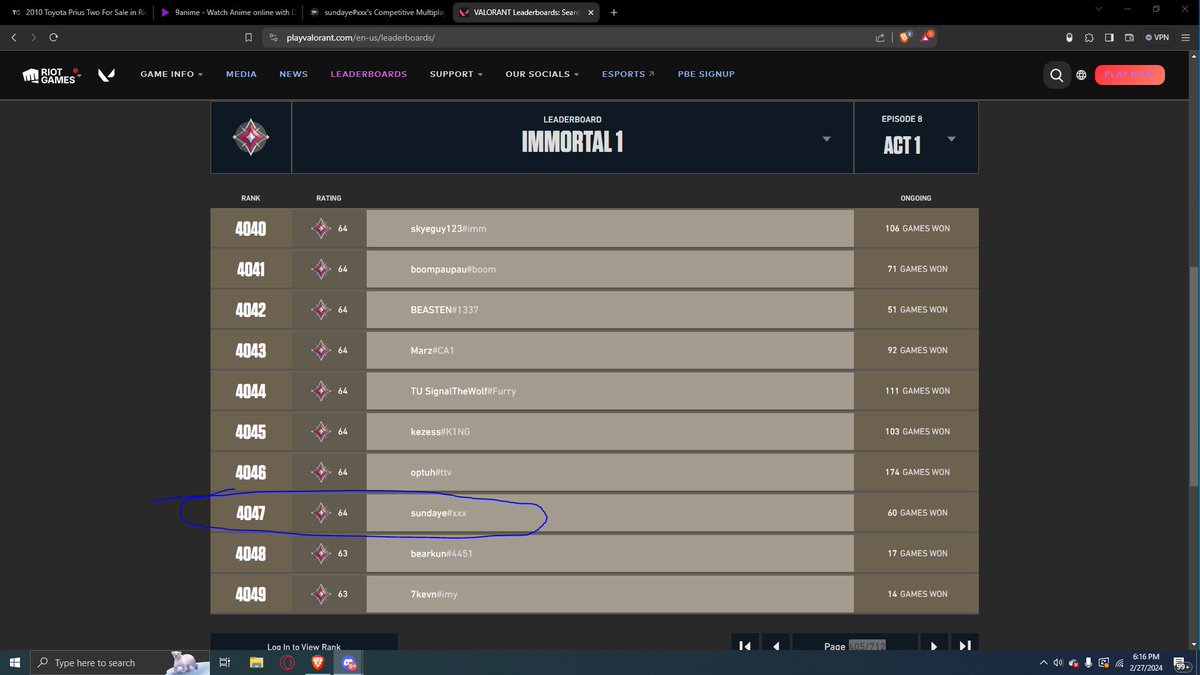Click the bookmark icon in address bar

248,37
